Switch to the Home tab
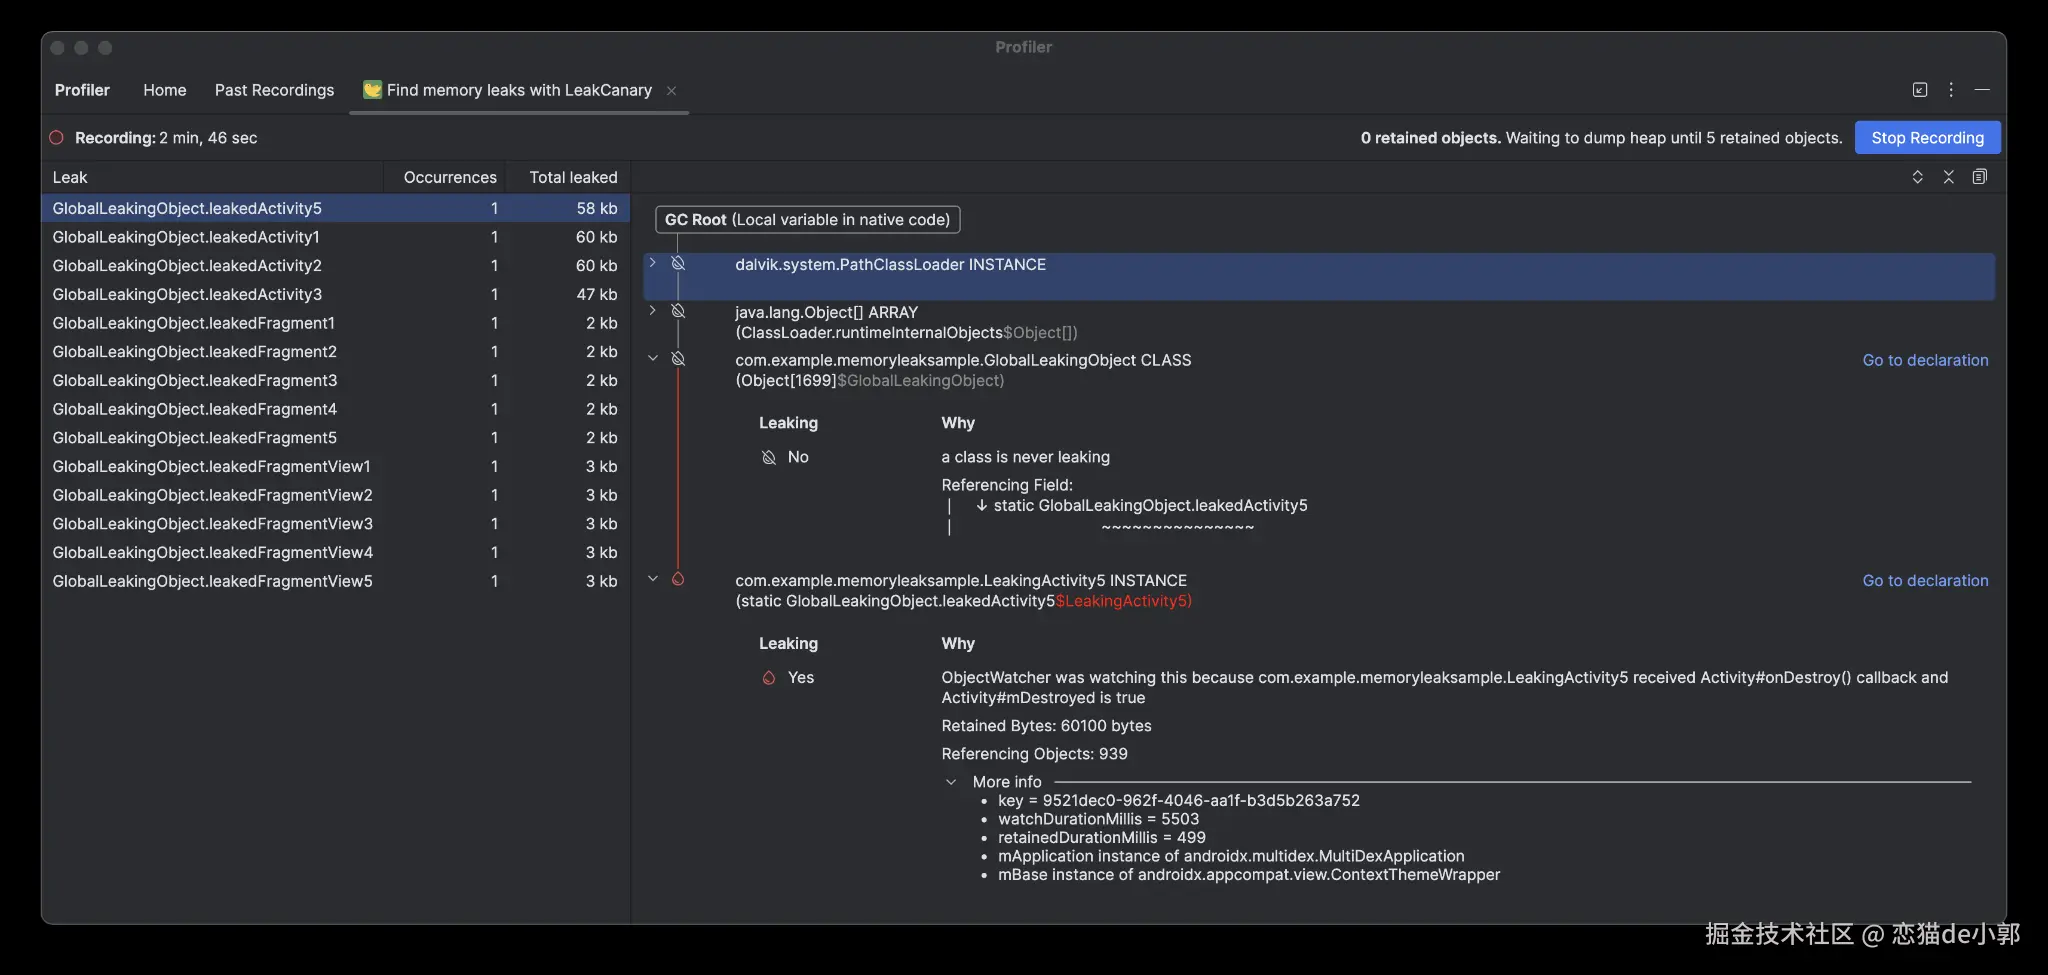The height and width of the screenshot is (975, 2048). tap(165, 90)
